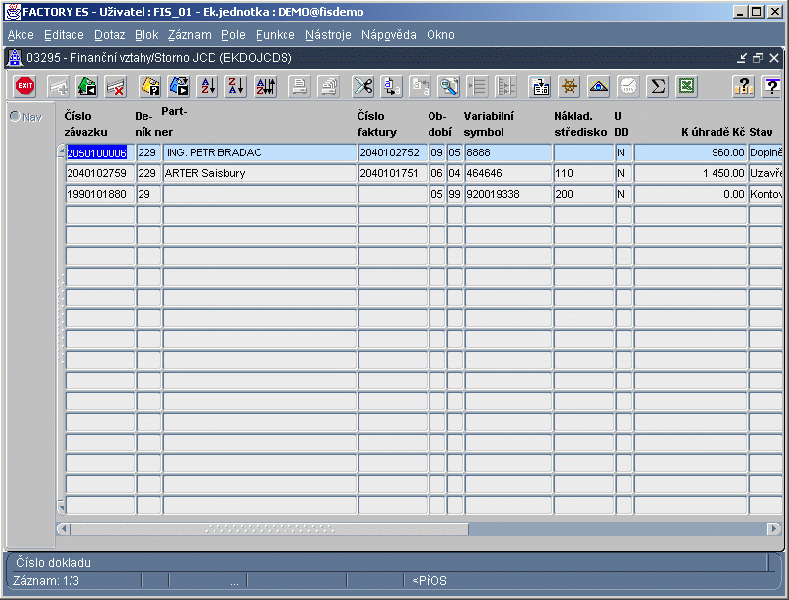
Task: Click the highlighted Číslo závazku field in first row
Action: 100,153
